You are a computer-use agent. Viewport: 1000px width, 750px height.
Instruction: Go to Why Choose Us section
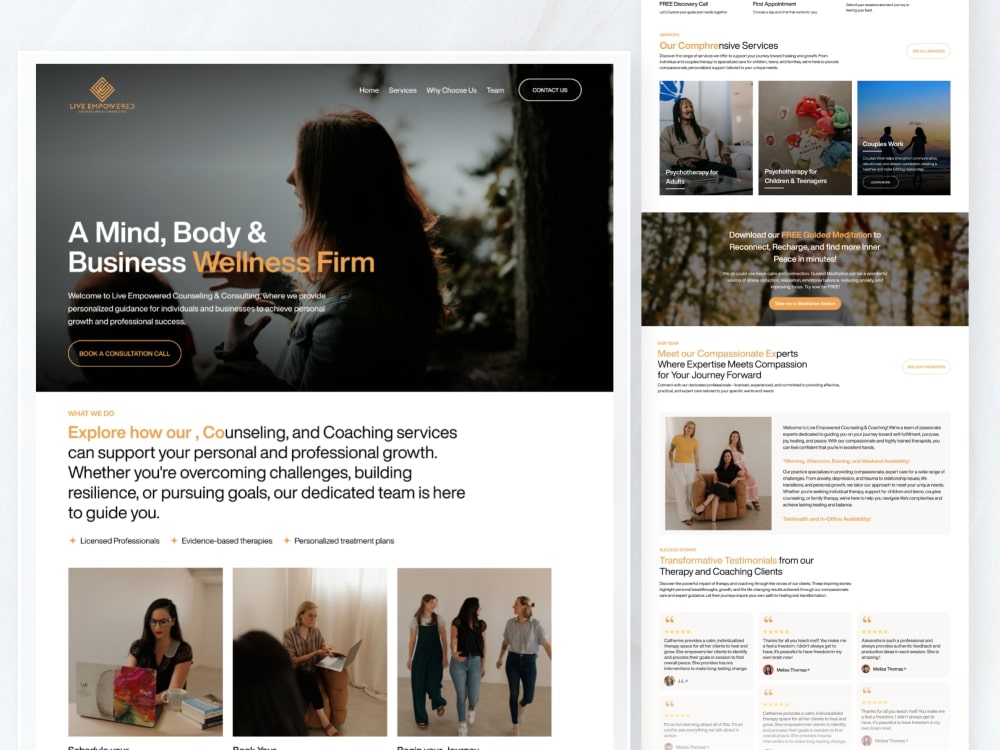coord(452,91)
